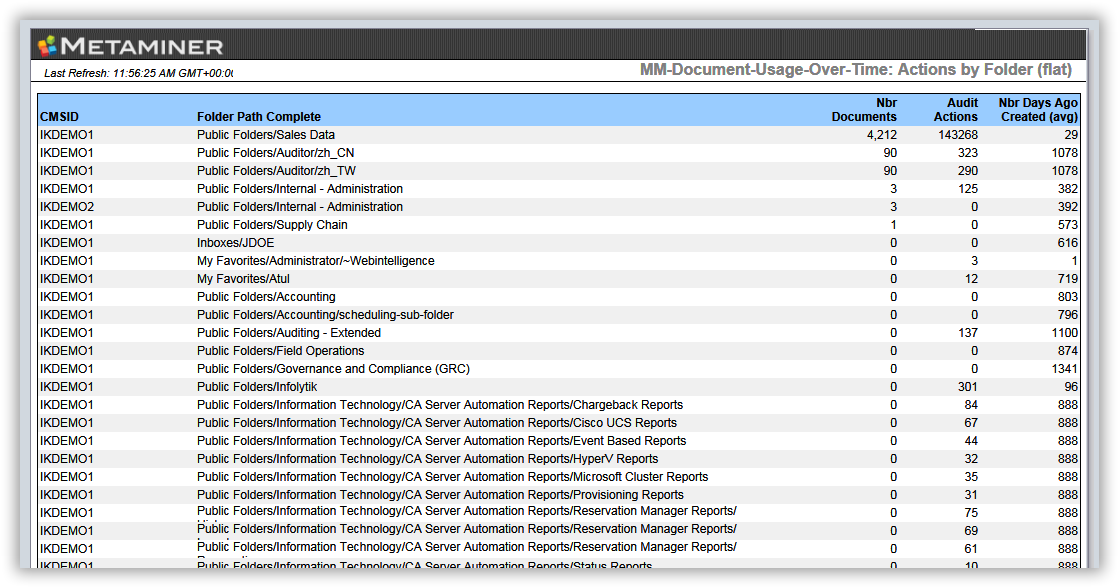This screenshot has width=1119, height=588.
Task: Click Nbr Days Ago Created (avg) header
Action: pos(1038,110)
